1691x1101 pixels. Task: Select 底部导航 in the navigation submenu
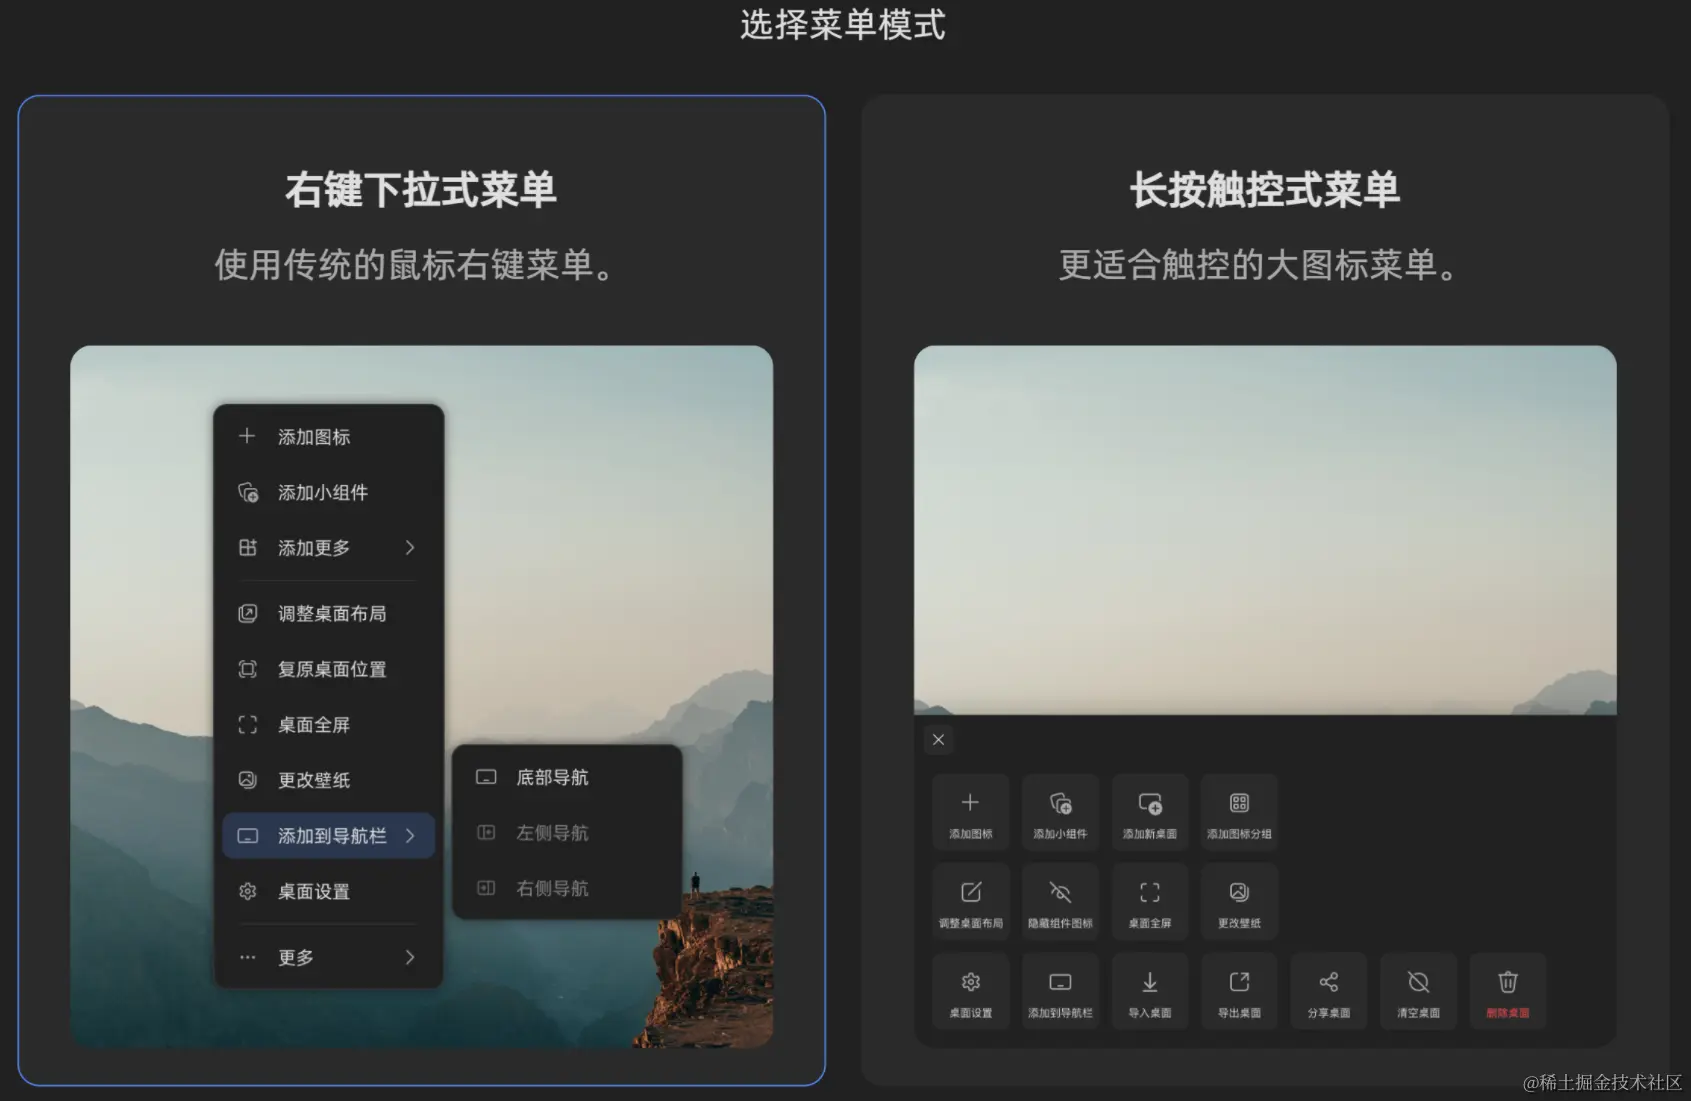point(567,777)
